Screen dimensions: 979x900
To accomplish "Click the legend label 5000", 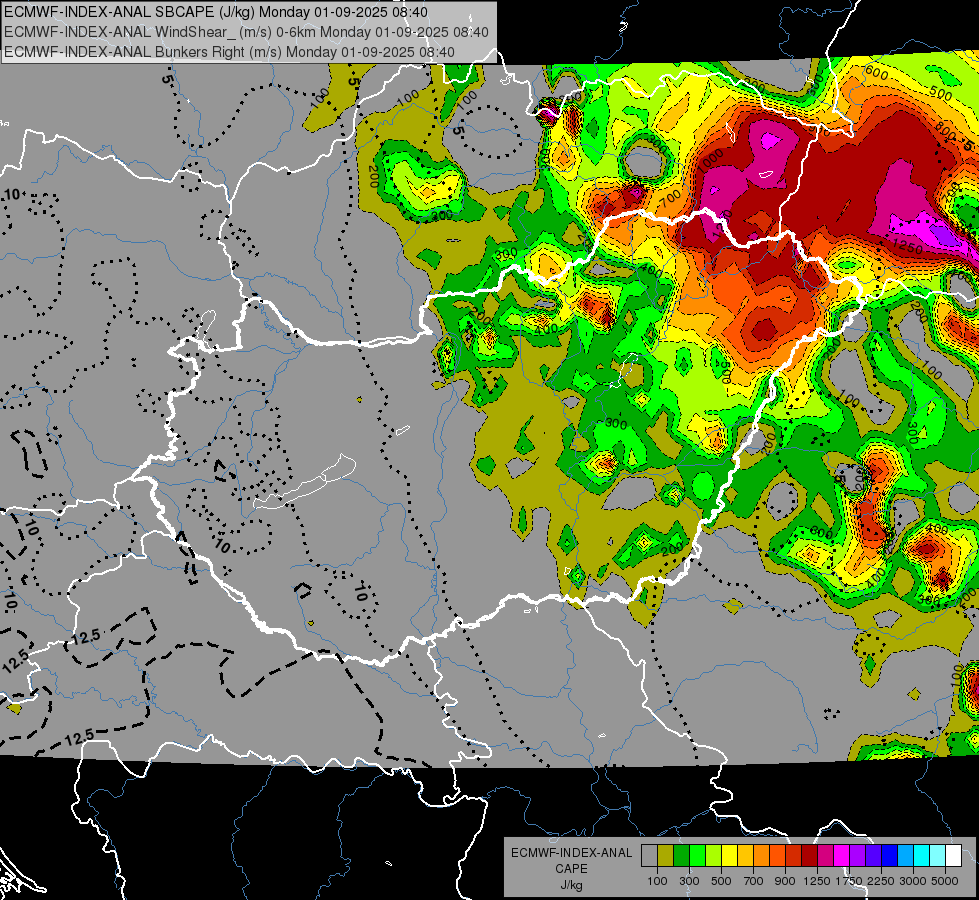I will click(x=945, y=881).
